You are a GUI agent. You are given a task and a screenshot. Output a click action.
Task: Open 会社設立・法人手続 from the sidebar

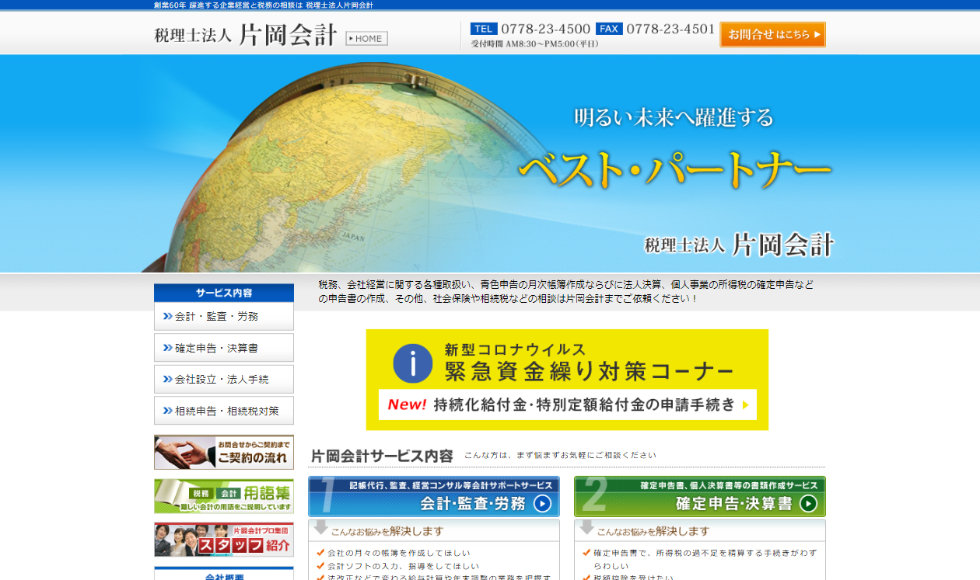(224, 380)
